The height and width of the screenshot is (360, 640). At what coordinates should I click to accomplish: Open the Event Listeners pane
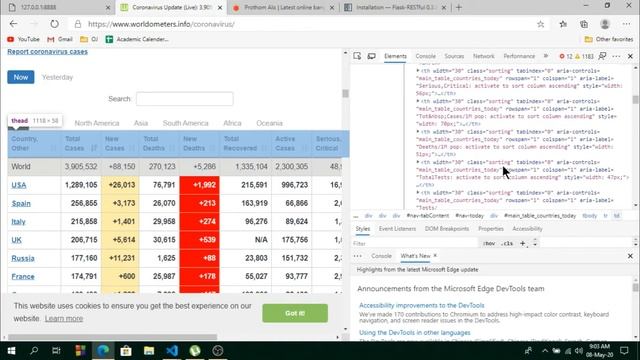[x=397, y=229]
